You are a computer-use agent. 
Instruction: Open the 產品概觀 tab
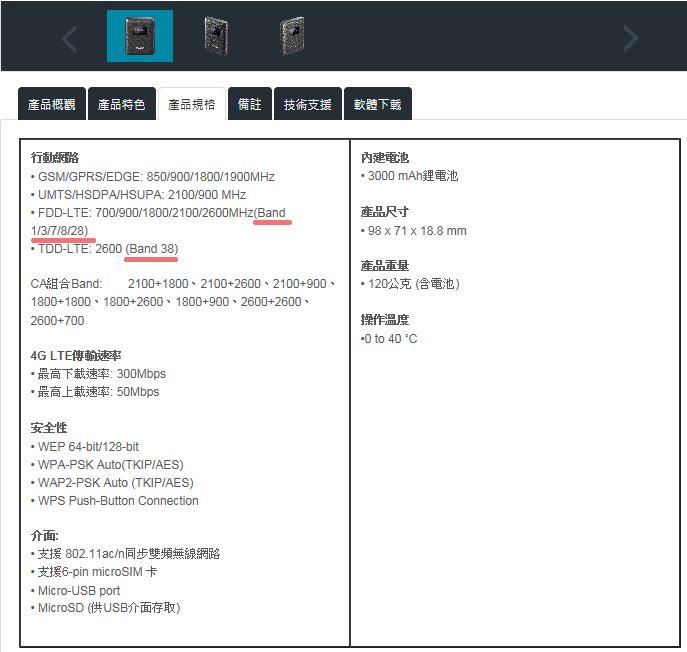coord(52,104)
